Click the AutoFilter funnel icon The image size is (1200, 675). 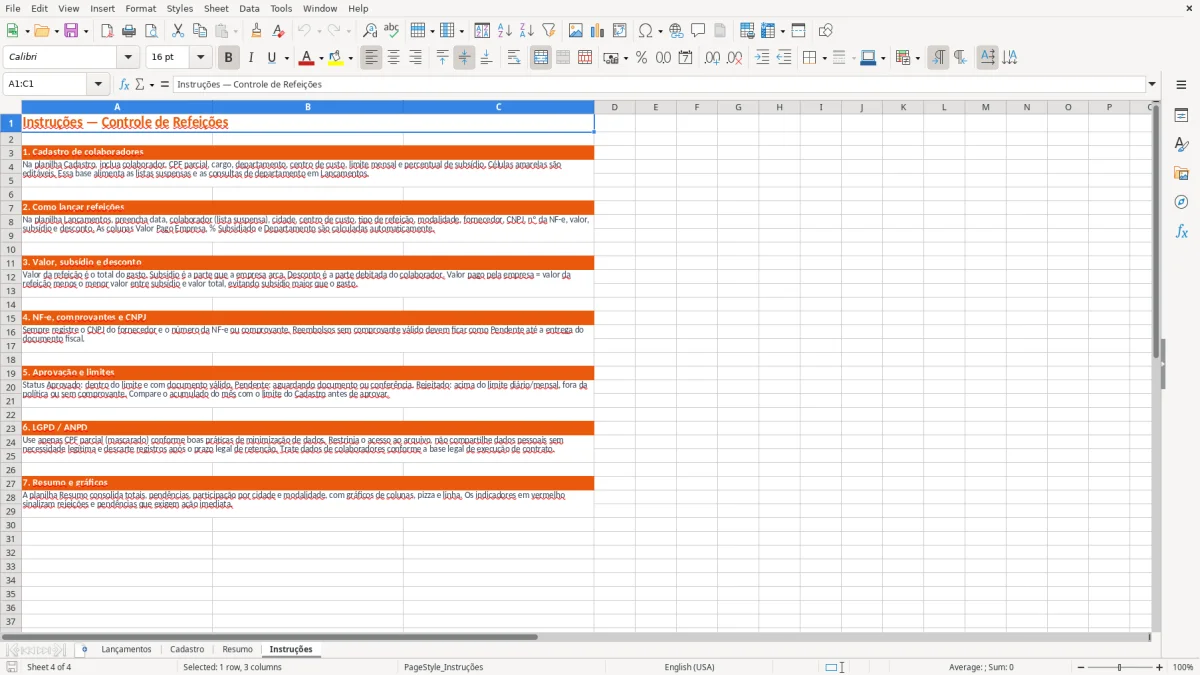click(x=549, y=31)
